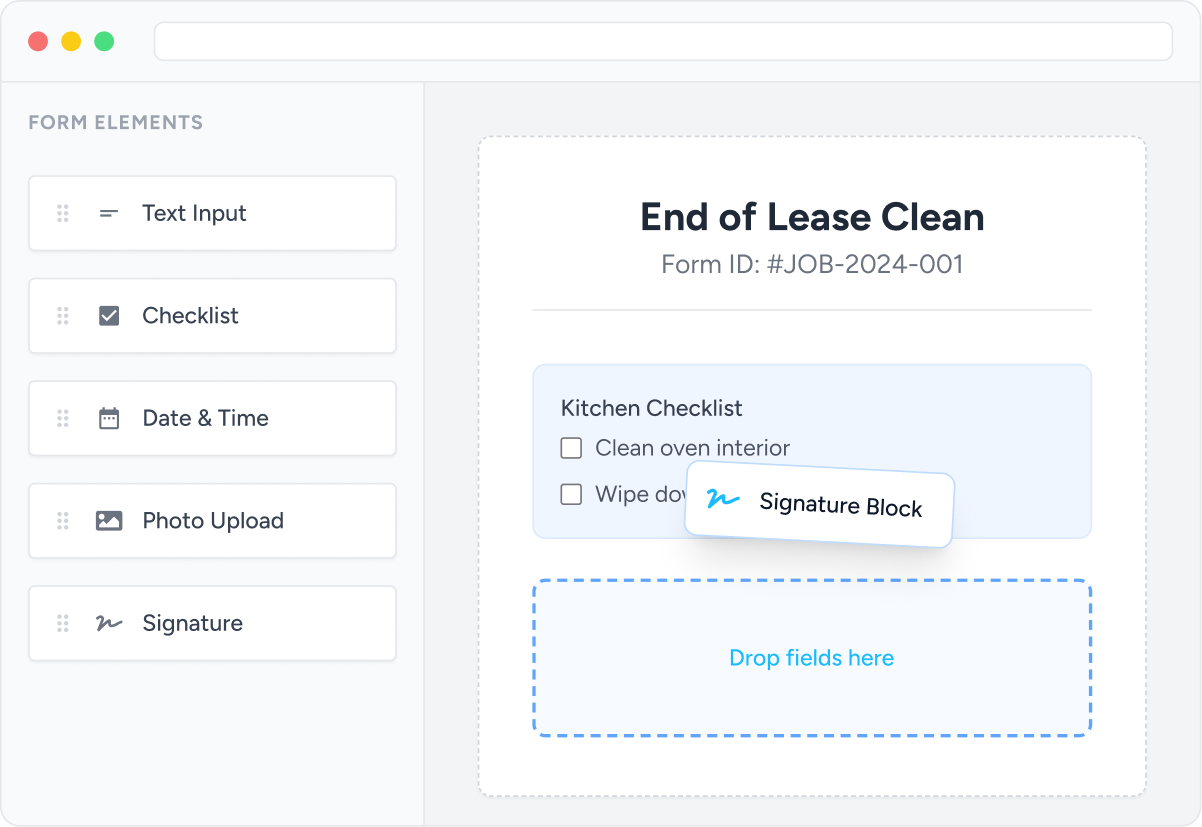Tick the second Kitchen Checklist checkbox
1202x827 pixels.
click(571, 494)
